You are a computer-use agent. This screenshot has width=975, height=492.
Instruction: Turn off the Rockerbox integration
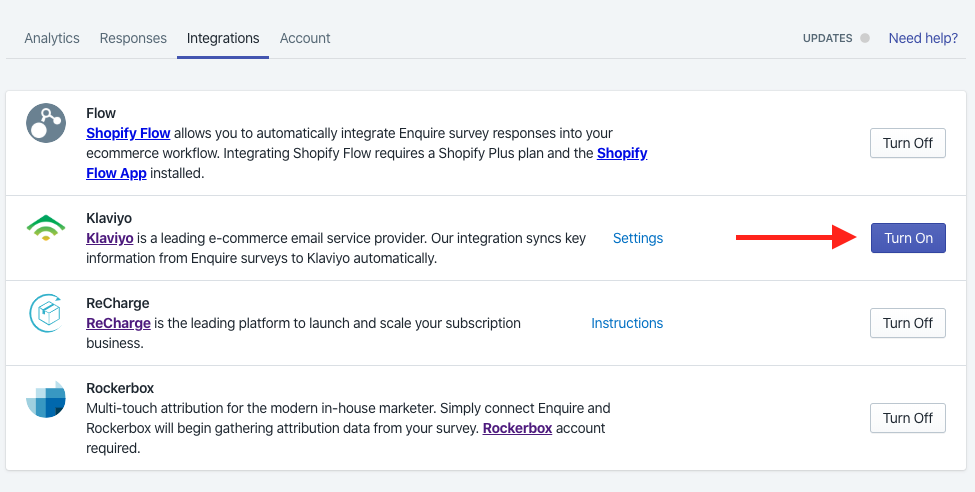pyautogui.click(x=908, y=418)
